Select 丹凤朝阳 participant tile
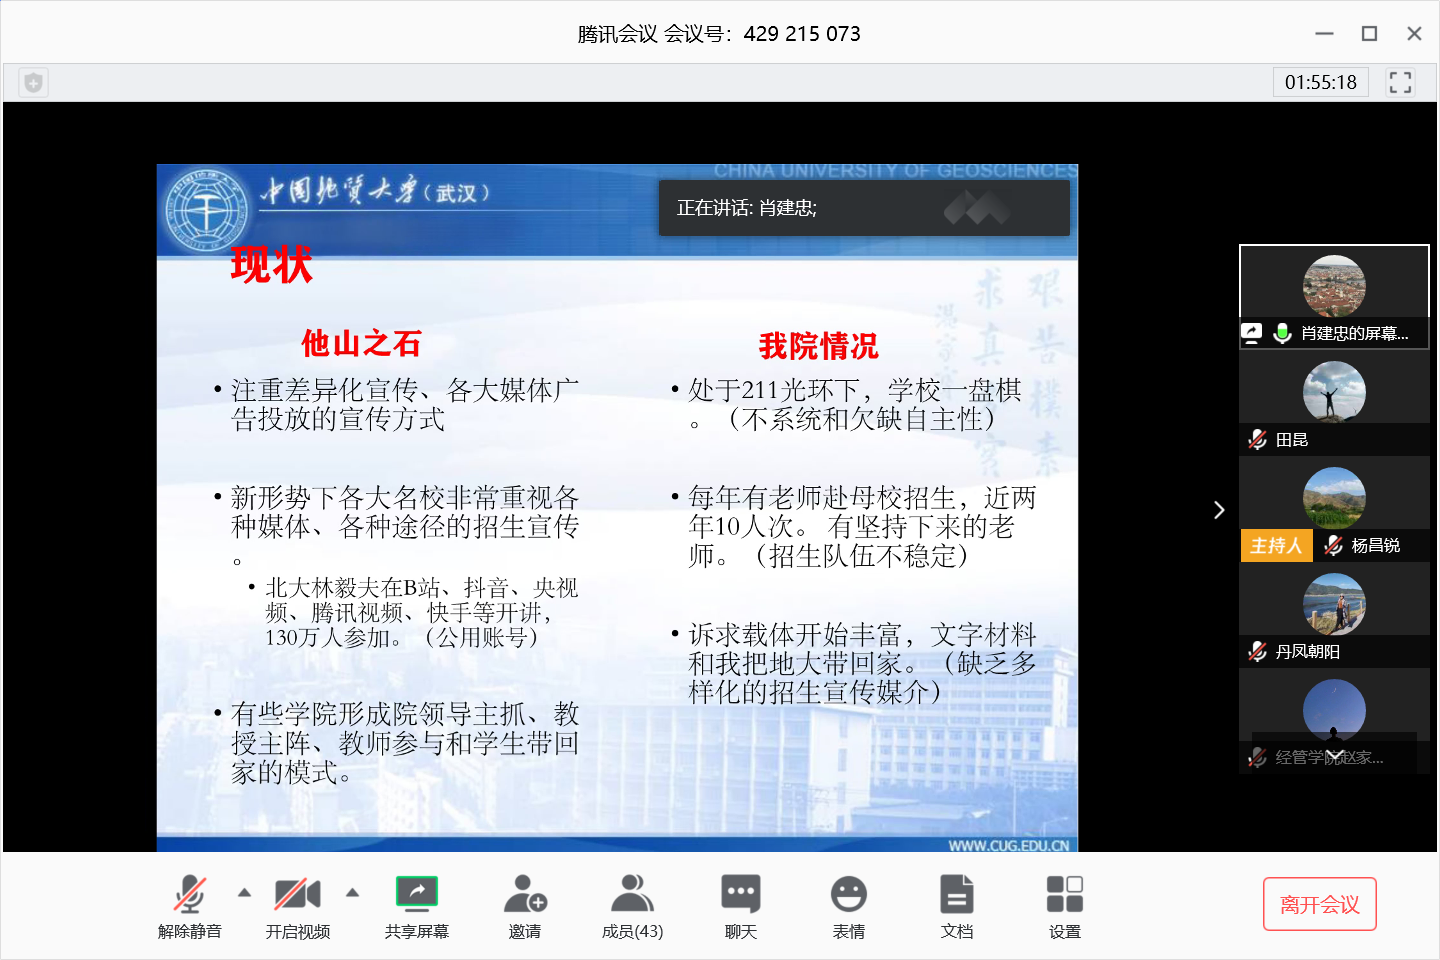The image size is (1440, 960). point(1334,615)
